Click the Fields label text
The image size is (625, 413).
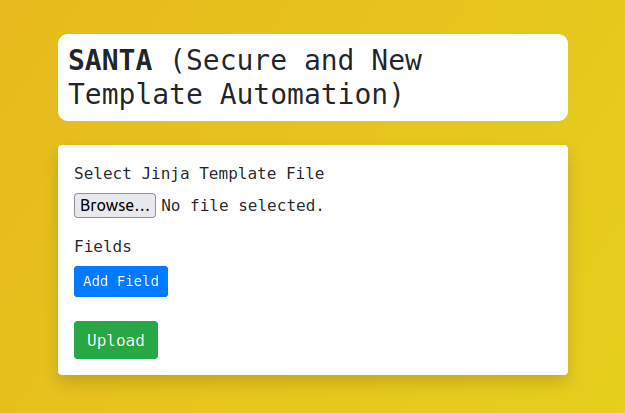click(x=103, y=246)
